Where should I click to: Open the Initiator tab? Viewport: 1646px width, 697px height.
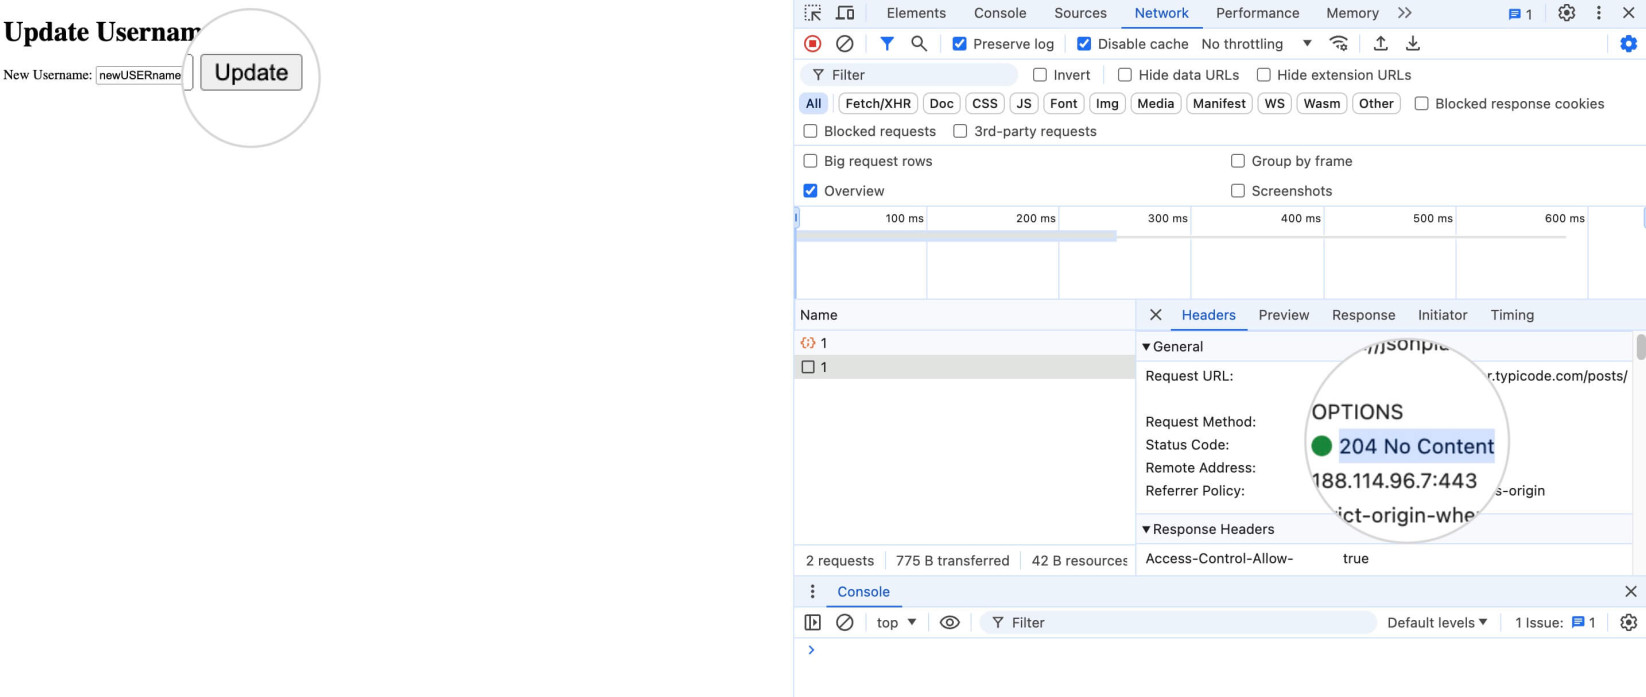coord(1442,315)
